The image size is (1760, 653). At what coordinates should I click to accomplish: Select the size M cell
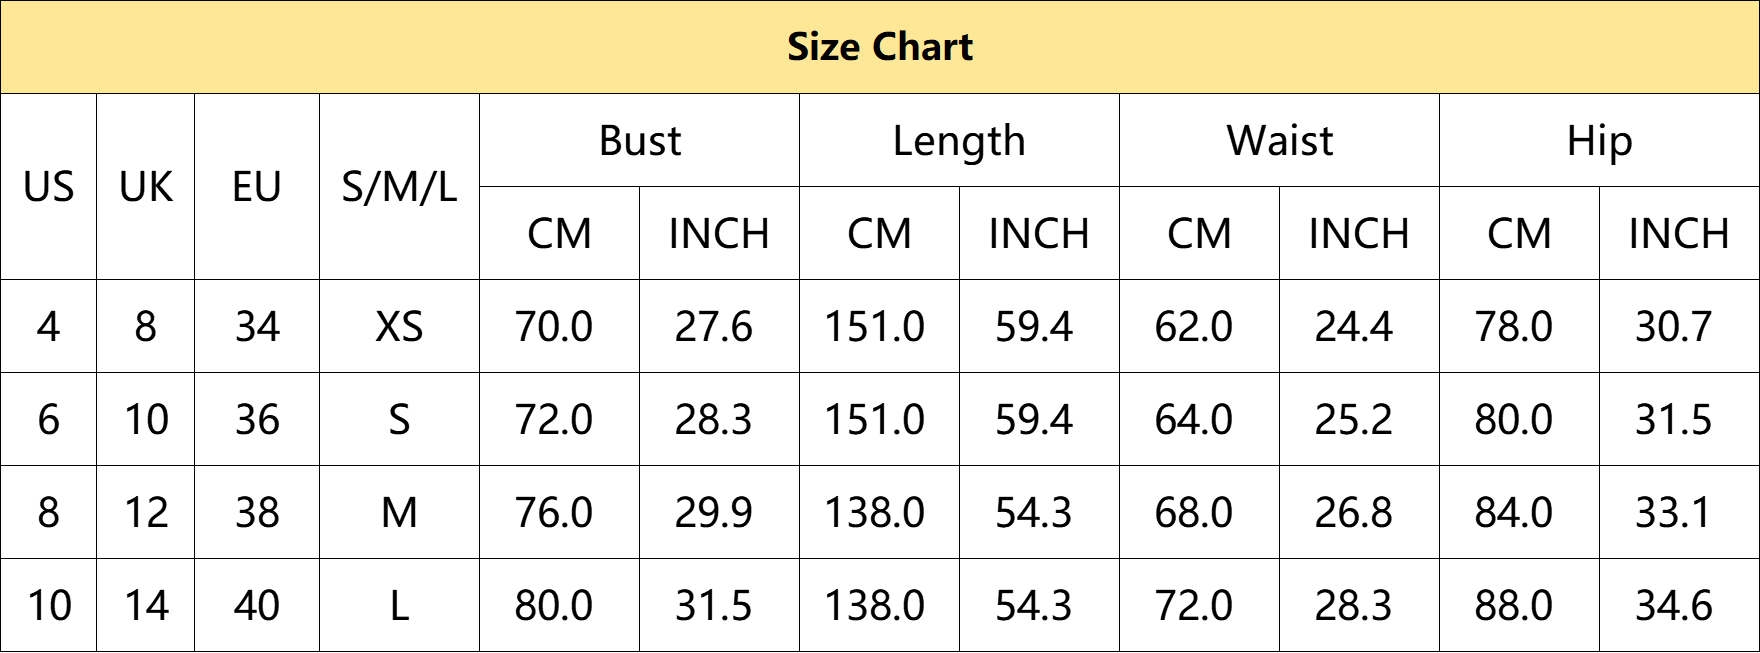(400, 513)
